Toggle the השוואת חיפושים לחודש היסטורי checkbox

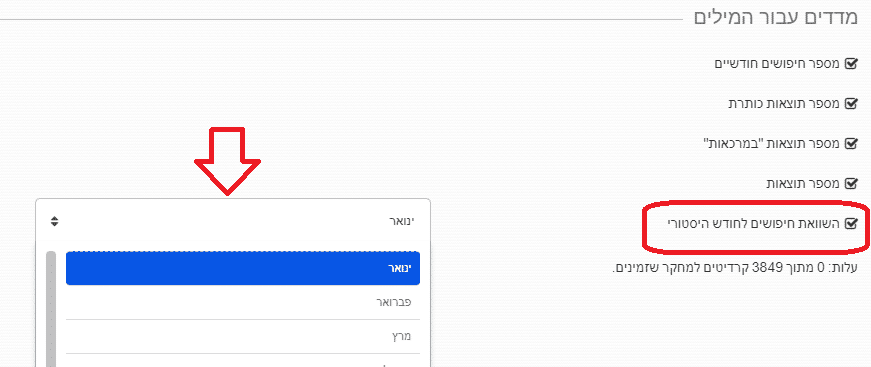pos(851,223)
